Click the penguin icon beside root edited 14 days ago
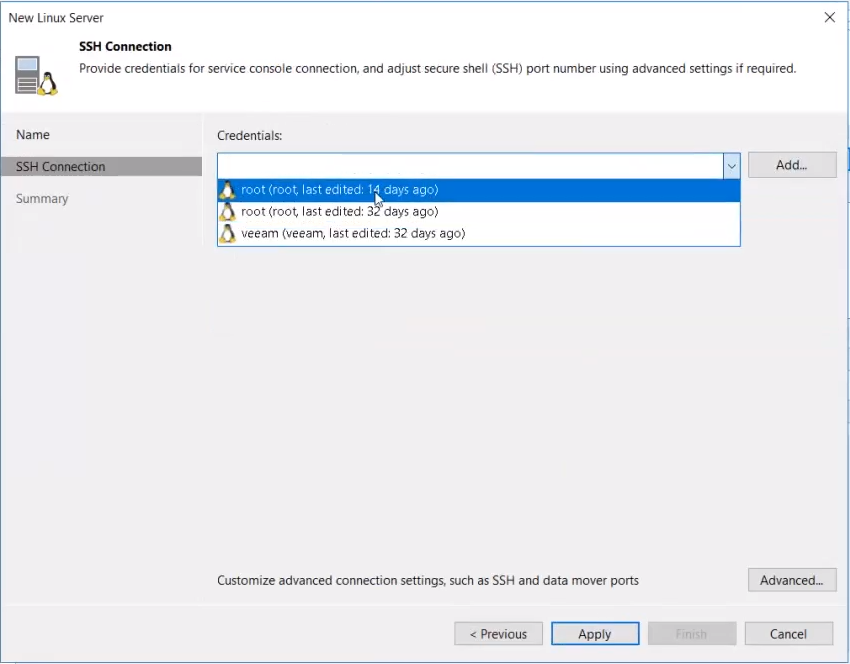The image size is (850, 664). click(228, 190)
